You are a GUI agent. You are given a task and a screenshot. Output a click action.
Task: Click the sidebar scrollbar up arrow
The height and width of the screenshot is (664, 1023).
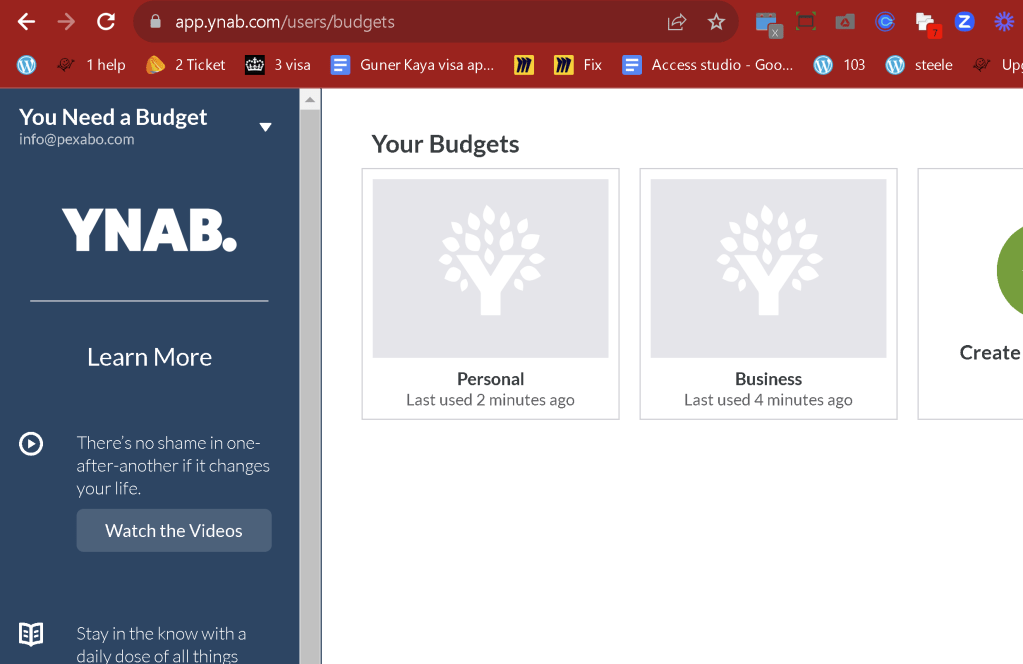(310, 100)
